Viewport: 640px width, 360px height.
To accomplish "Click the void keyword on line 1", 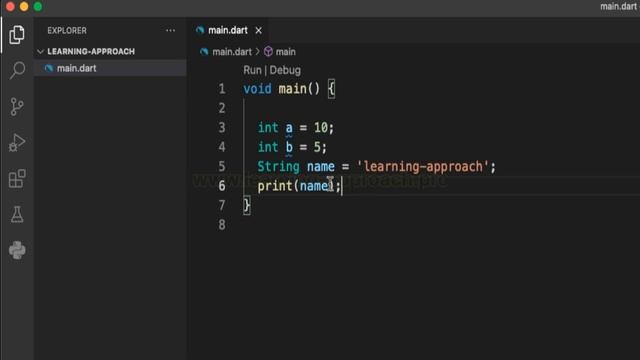I will [x=257, y=89].
